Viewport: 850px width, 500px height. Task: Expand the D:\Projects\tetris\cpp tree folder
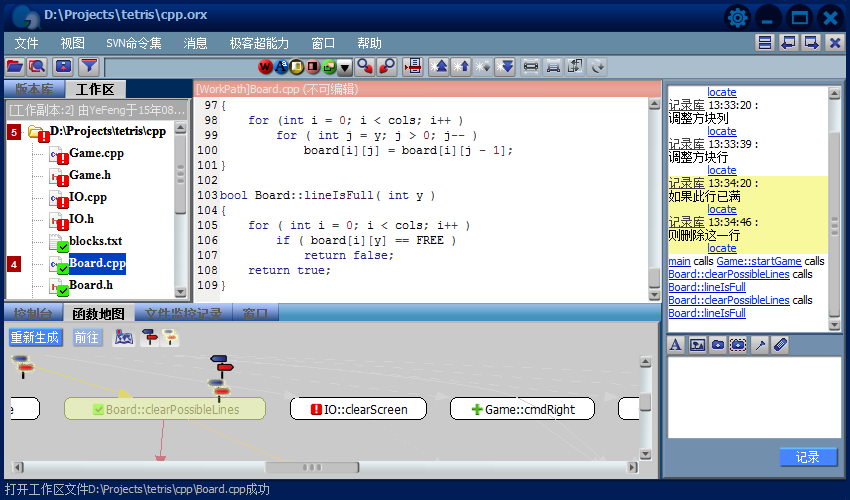[x=38, y=132]
